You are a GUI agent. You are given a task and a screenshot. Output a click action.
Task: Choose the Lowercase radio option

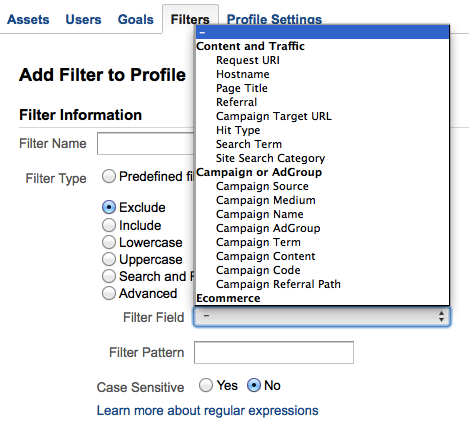109,242
